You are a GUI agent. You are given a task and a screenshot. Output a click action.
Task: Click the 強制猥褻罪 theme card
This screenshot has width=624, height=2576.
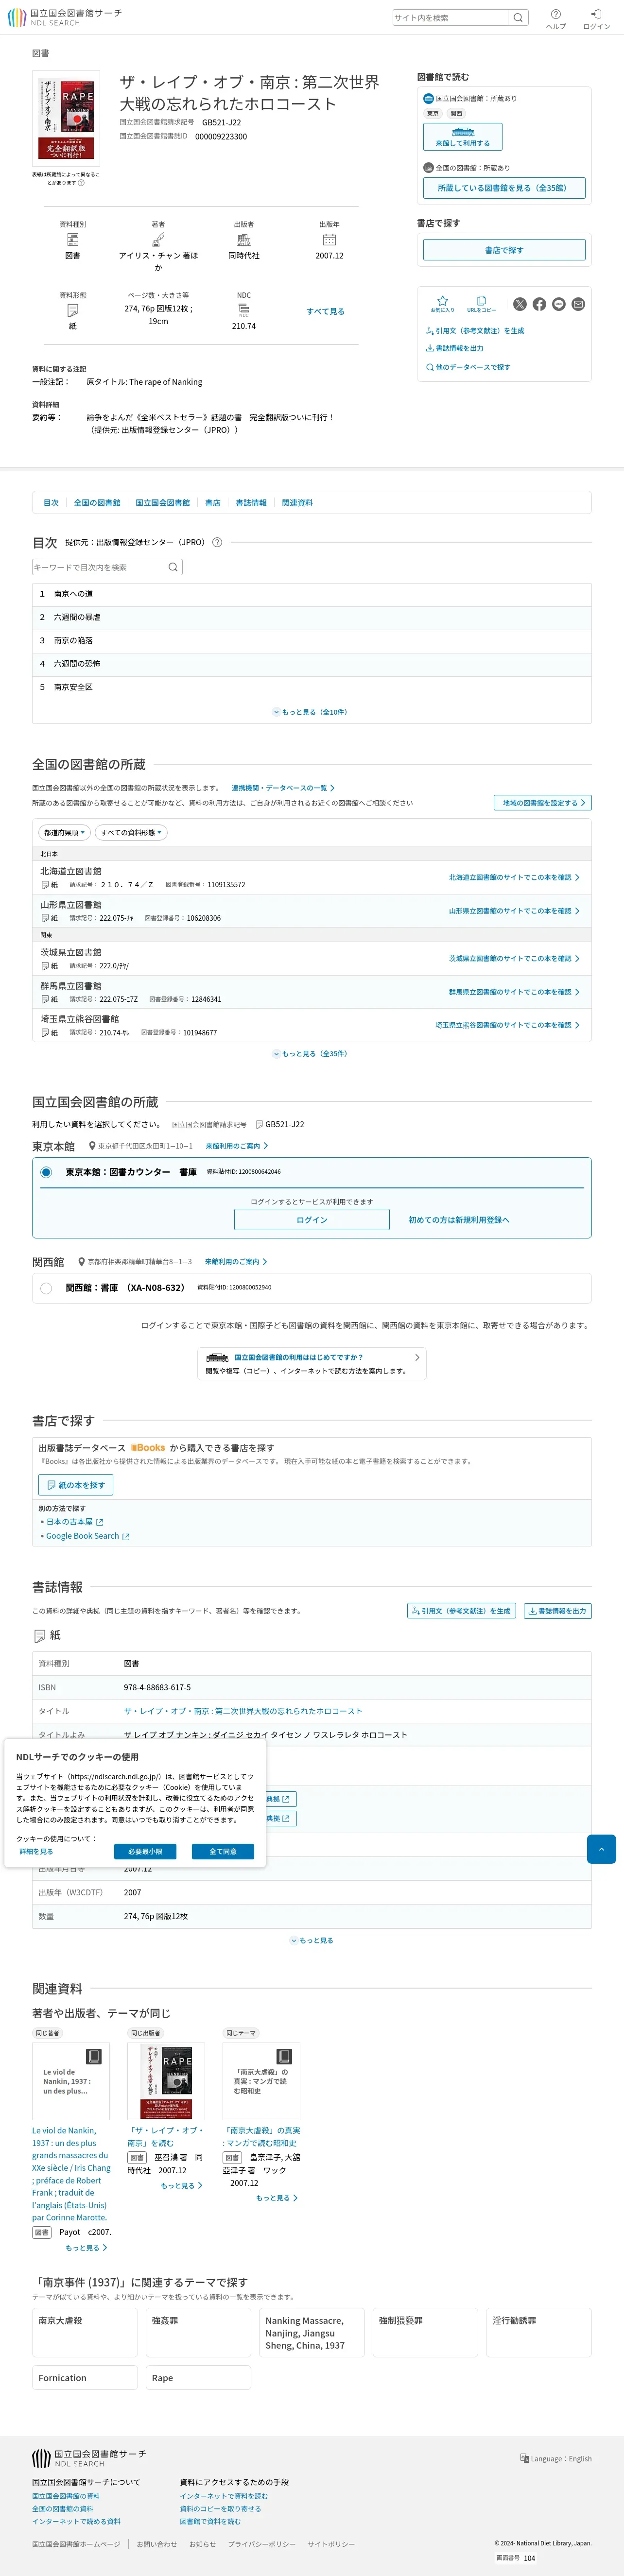[425, 2332]
